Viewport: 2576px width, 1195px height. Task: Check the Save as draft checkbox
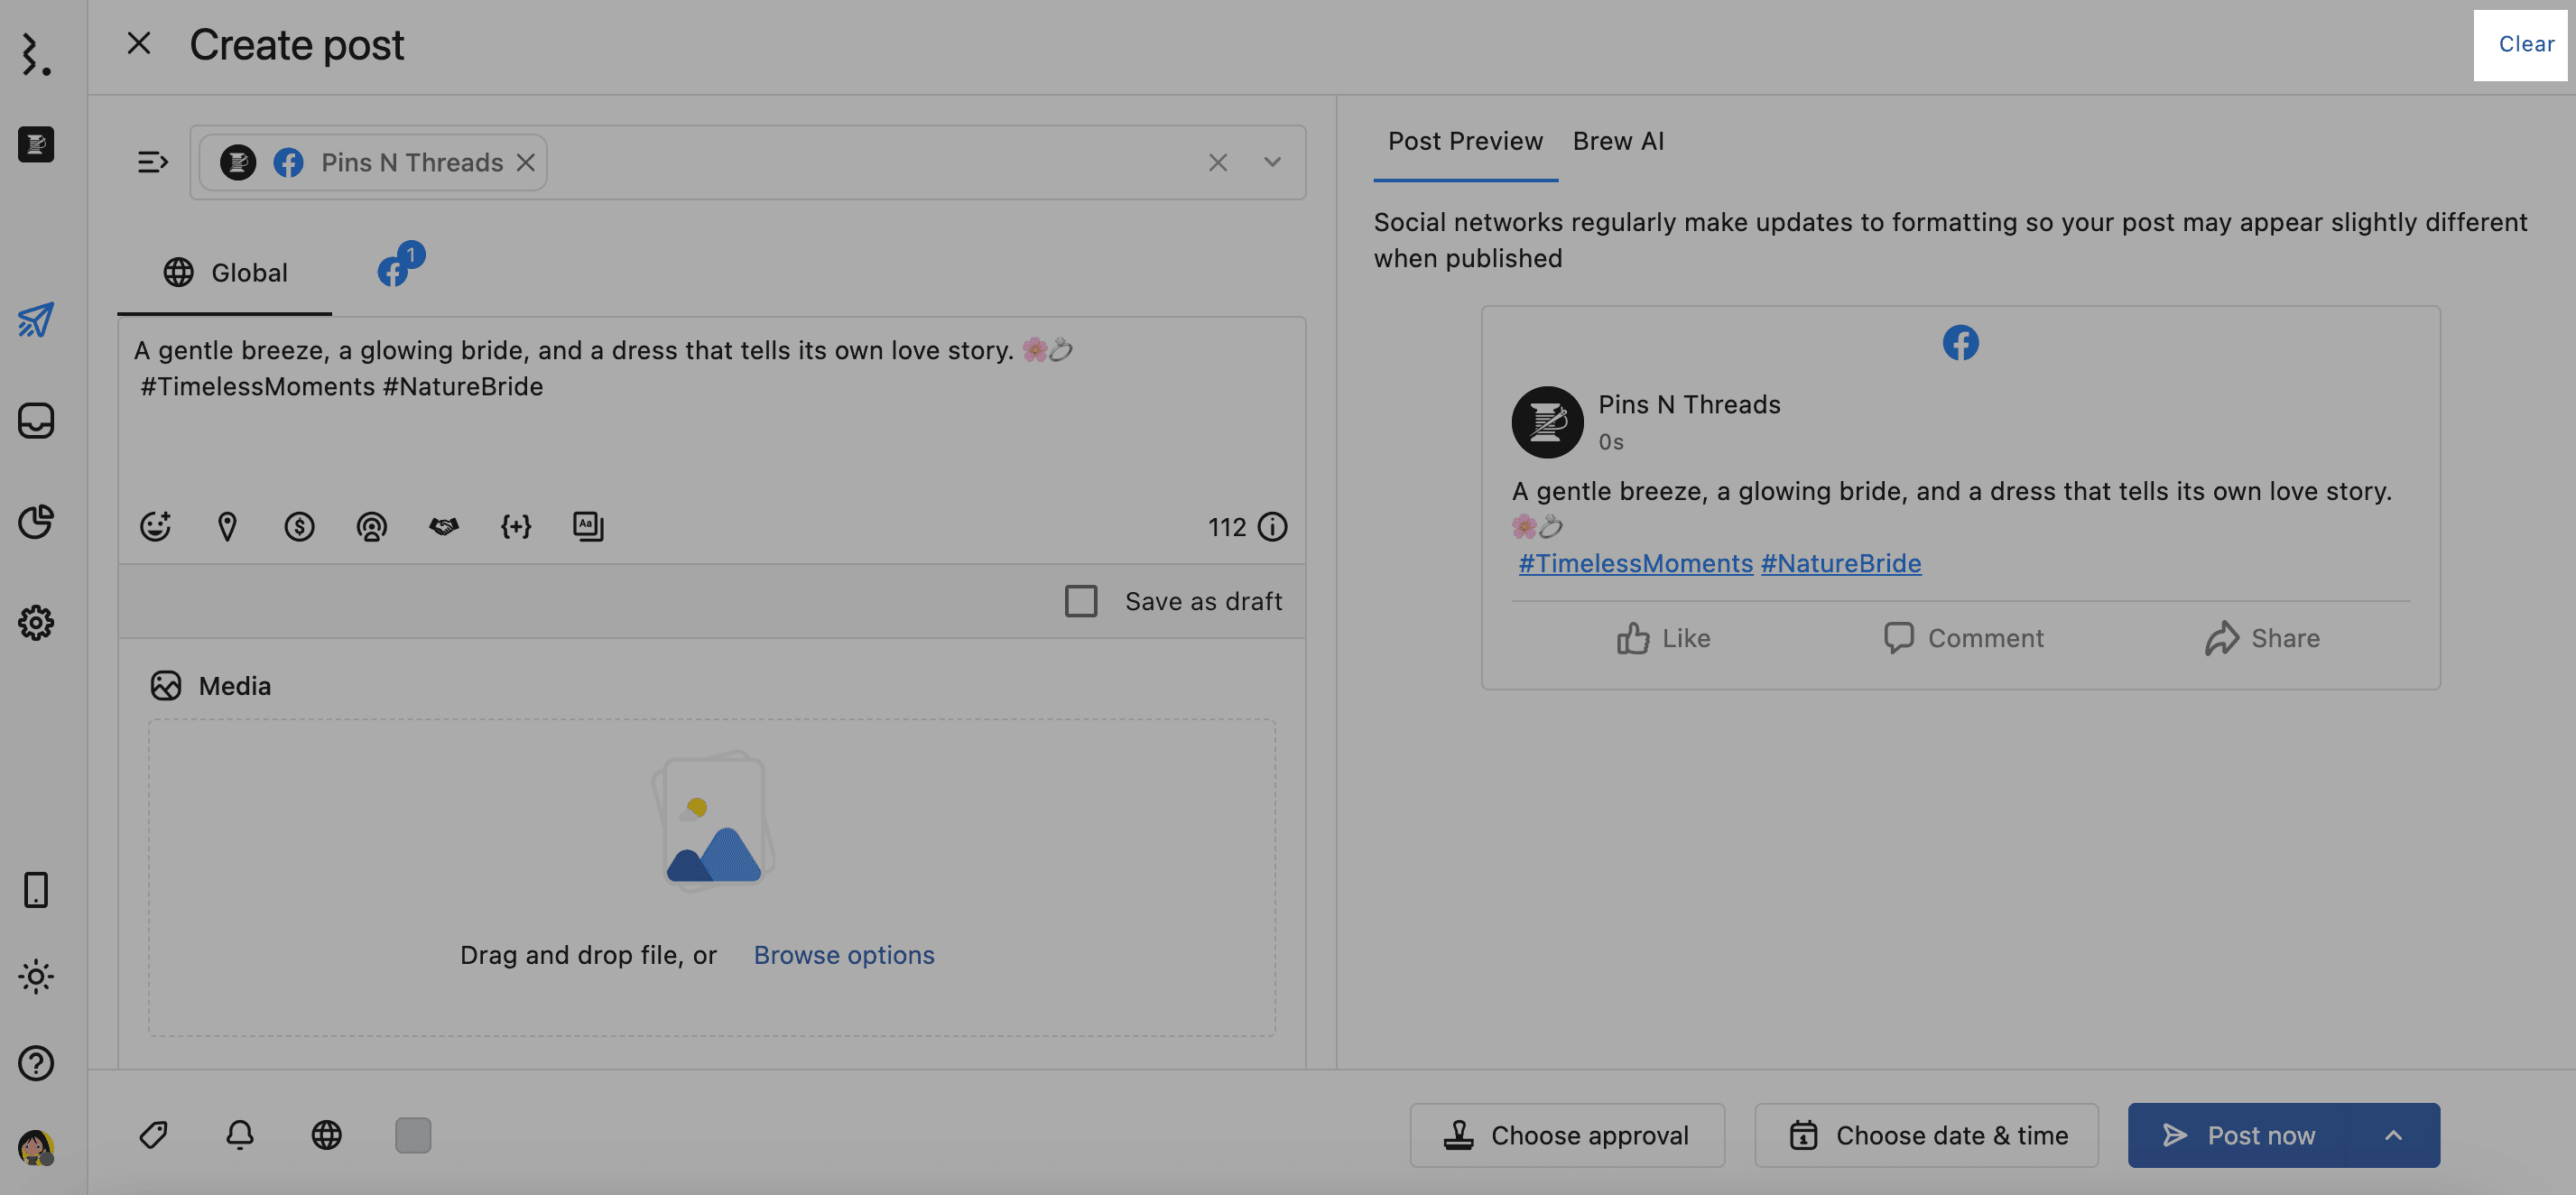point(1080,601)
